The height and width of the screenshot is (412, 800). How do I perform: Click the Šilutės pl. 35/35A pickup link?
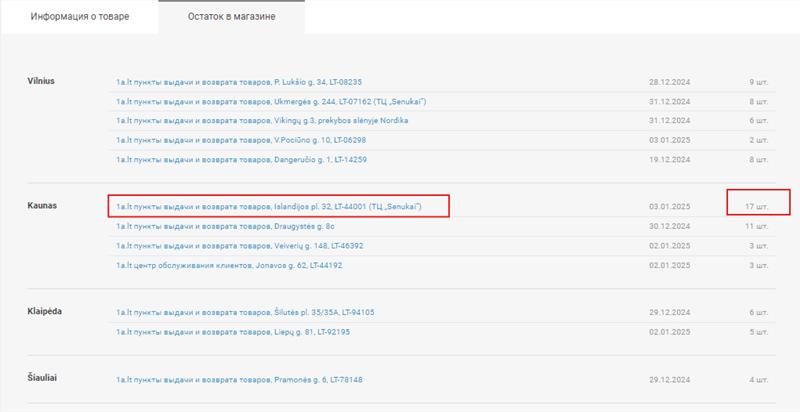(x=245, y=312)
